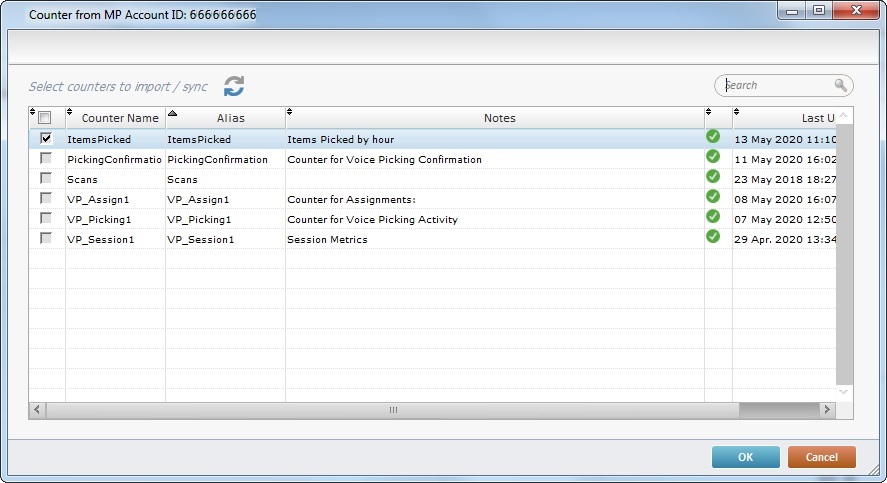
Task: Toggle the select-all checkbox in header
Action: coord(46,118)
